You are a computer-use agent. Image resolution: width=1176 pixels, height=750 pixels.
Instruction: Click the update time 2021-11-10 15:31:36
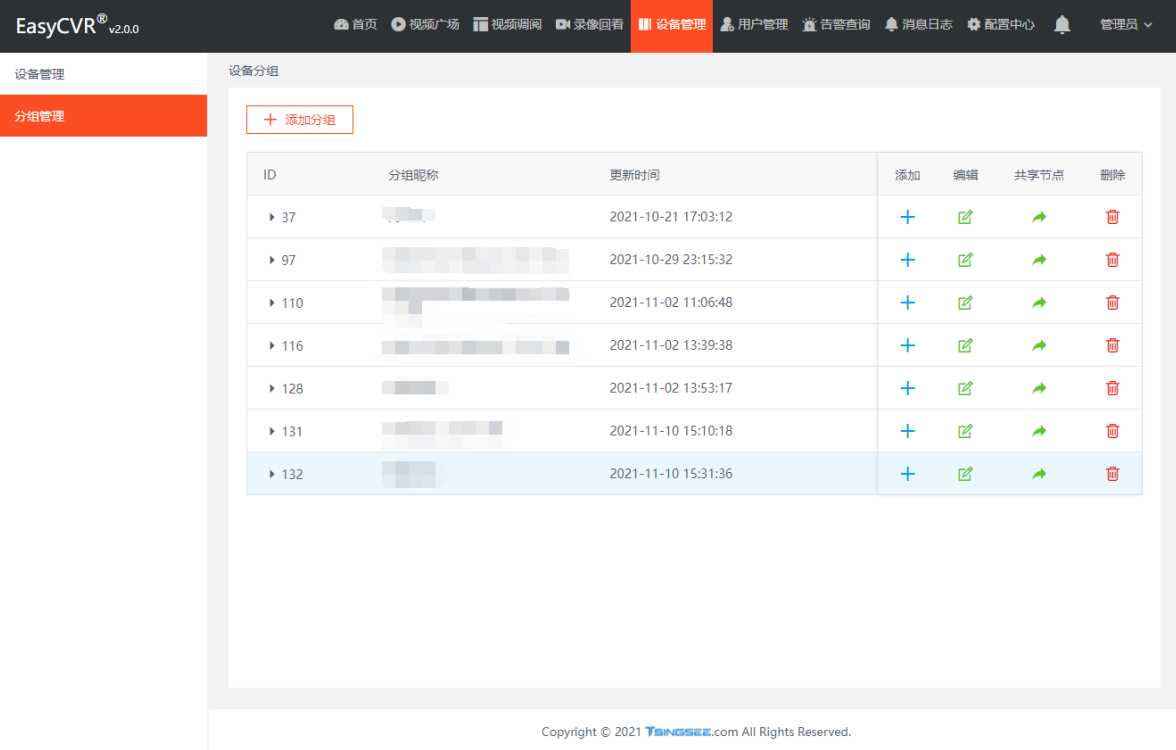[x=670, y=474]
